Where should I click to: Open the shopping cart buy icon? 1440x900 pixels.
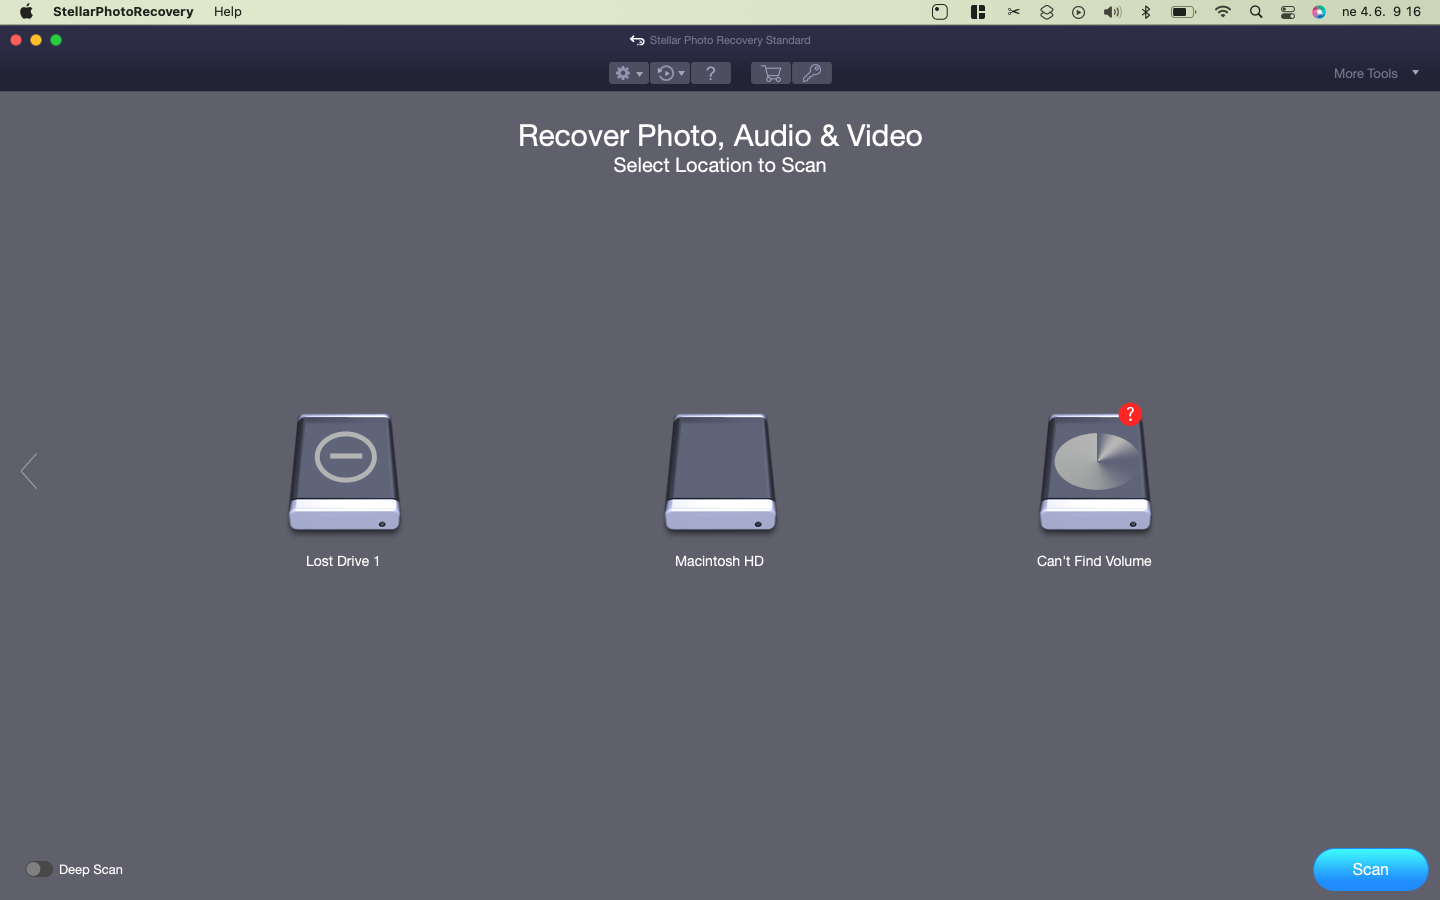coord(771,73)
